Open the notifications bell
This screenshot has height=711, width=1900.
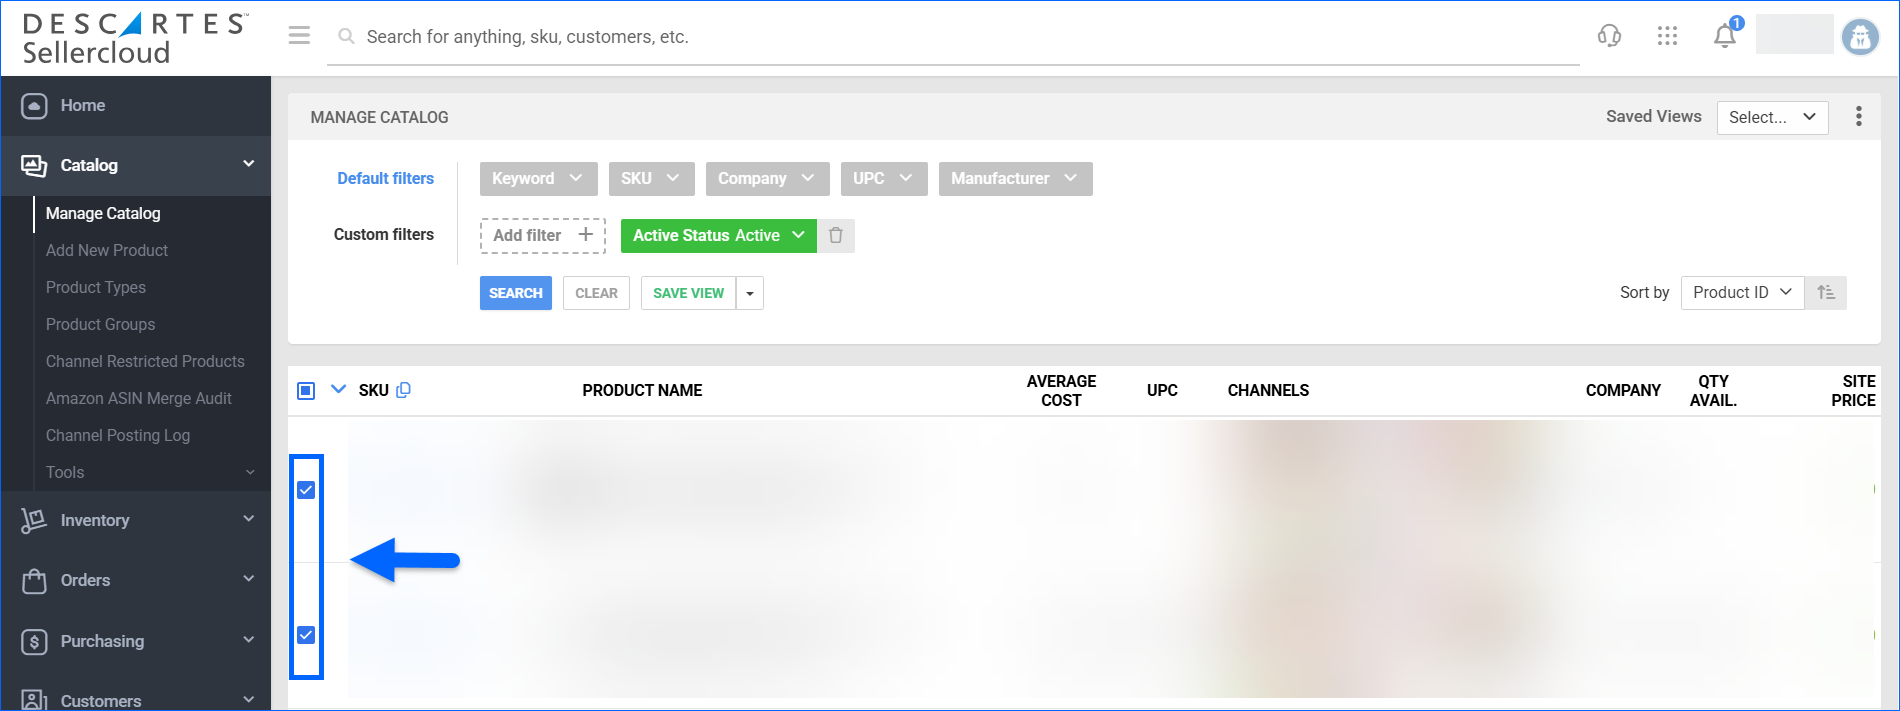point(1725,36)
